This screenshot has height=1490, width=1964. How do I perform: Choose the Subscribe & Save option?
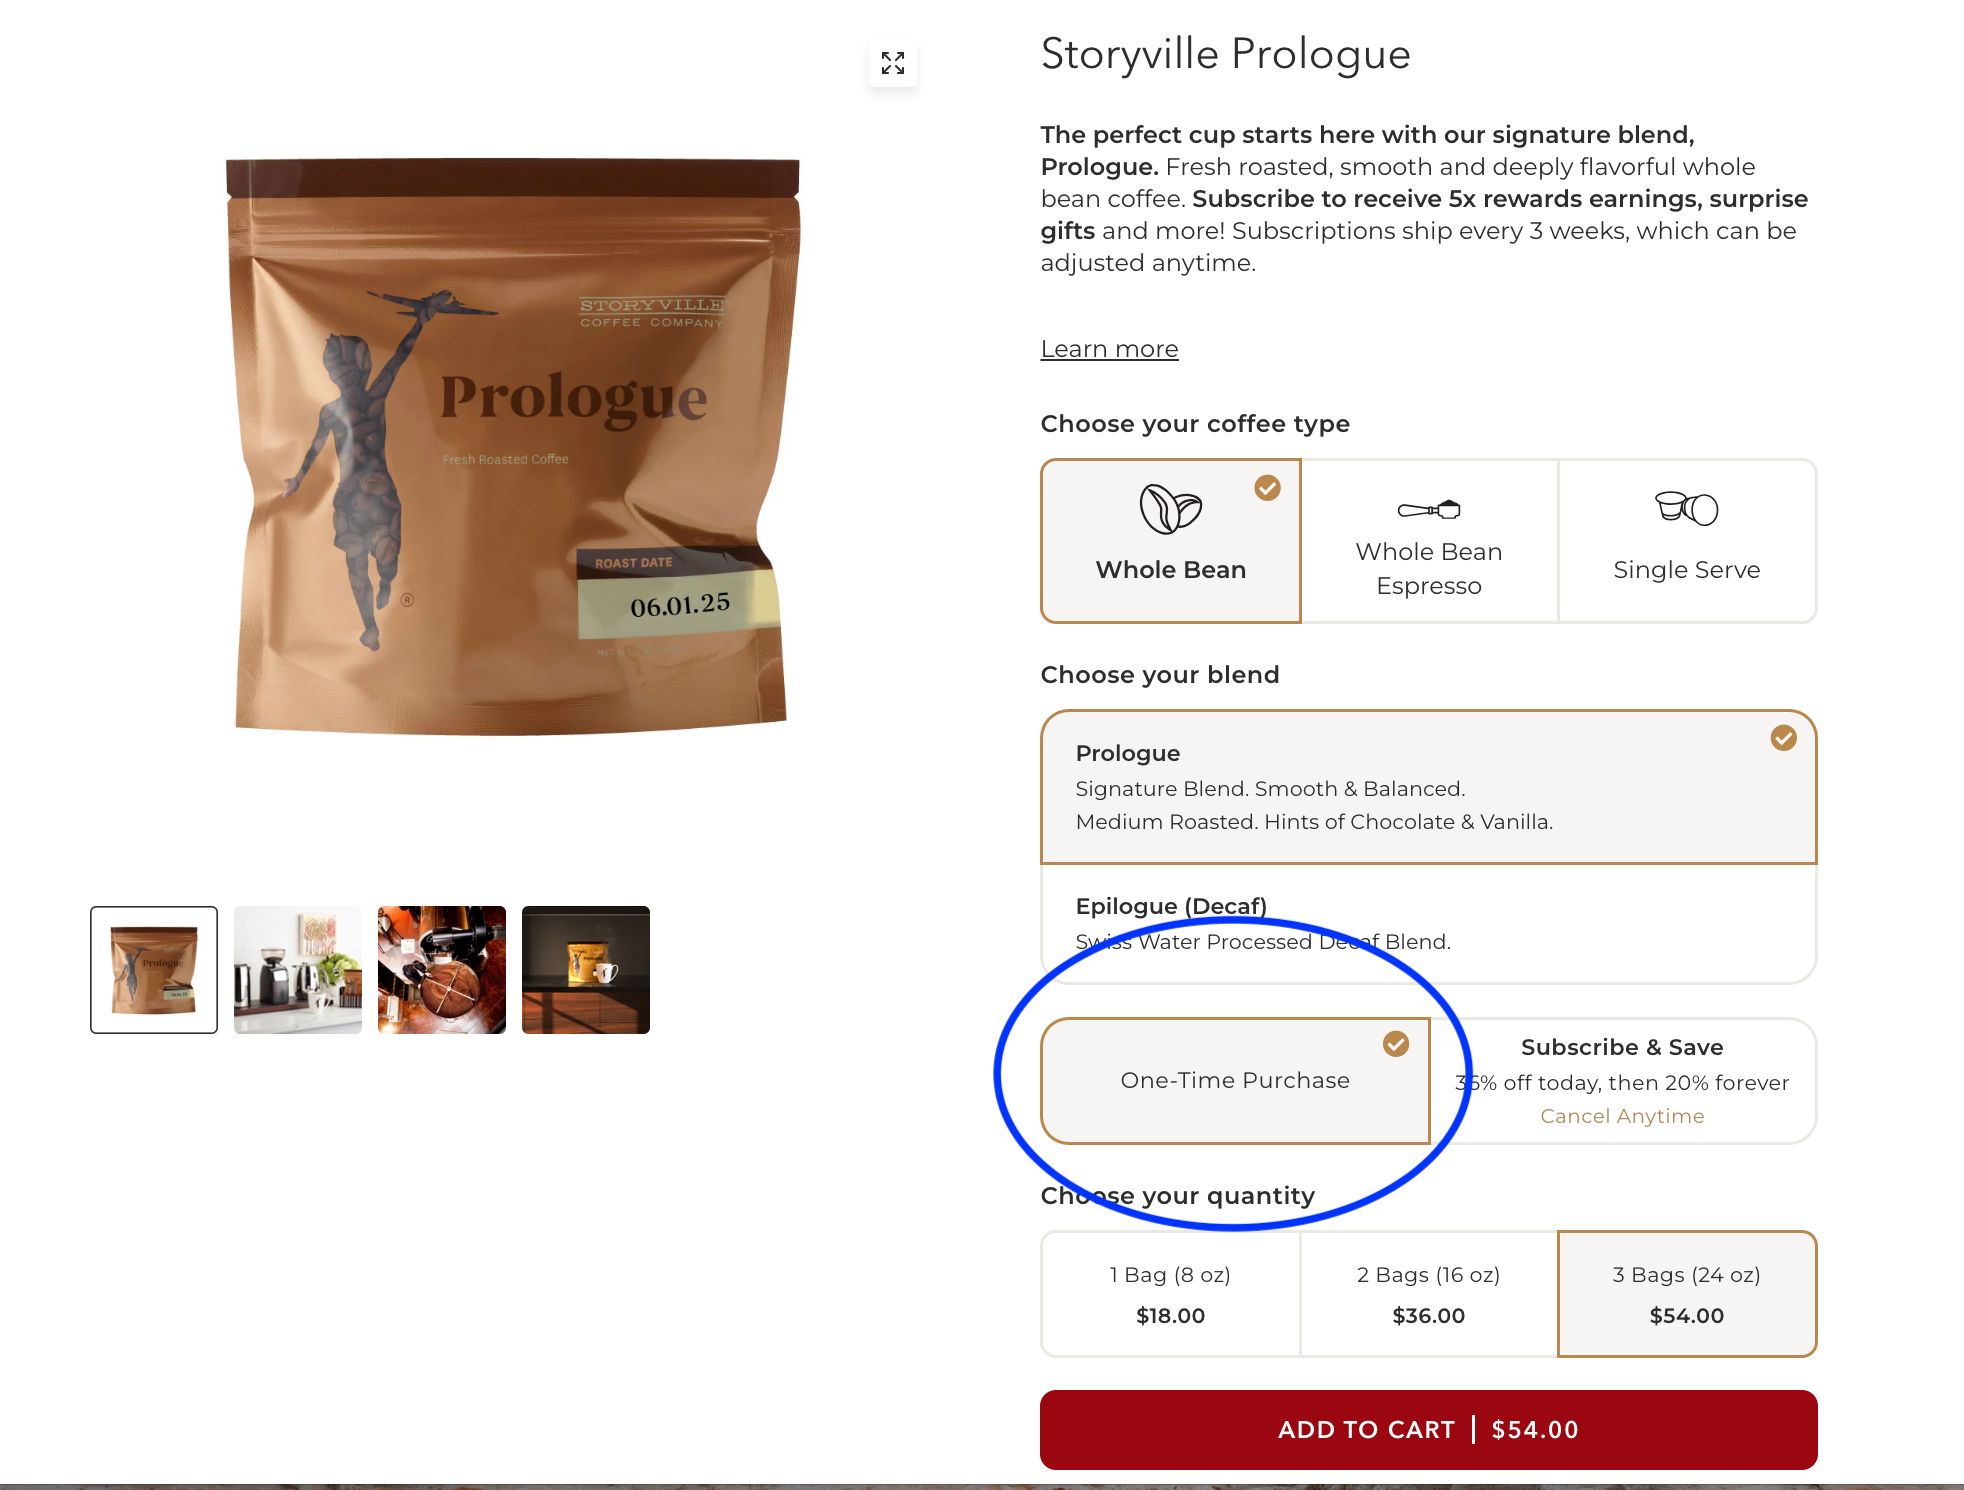click(1623, 1081)
